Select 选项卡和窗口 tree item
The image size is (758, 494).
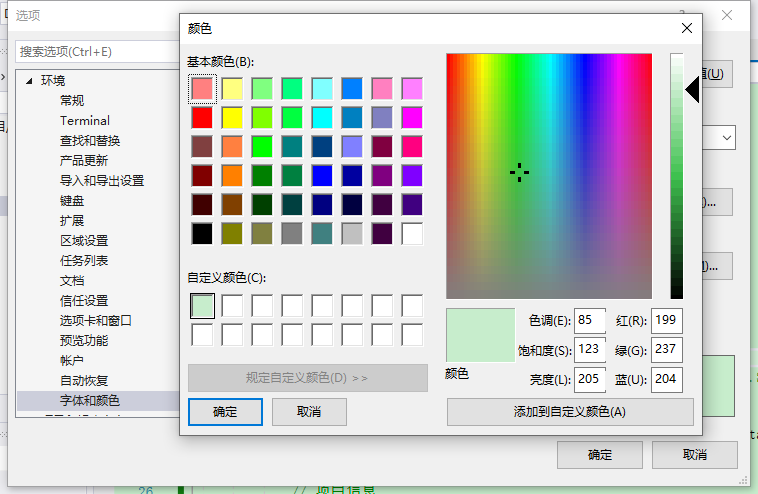[96, 320]
